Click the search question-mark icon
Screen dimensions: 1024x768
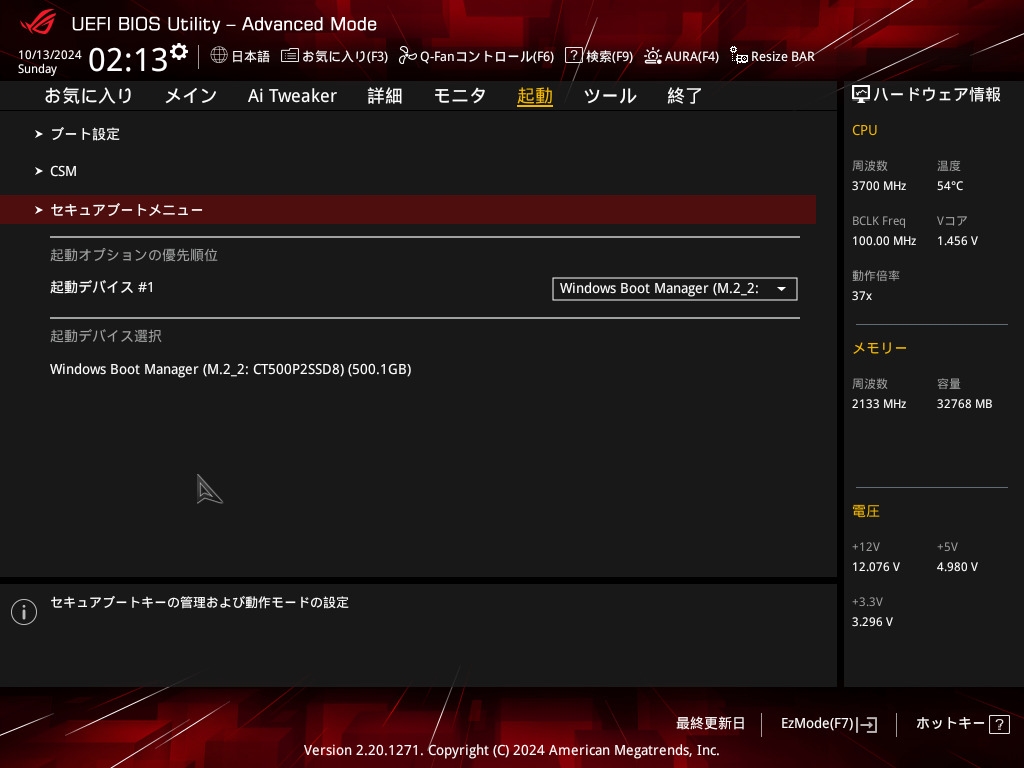[573, 55]
